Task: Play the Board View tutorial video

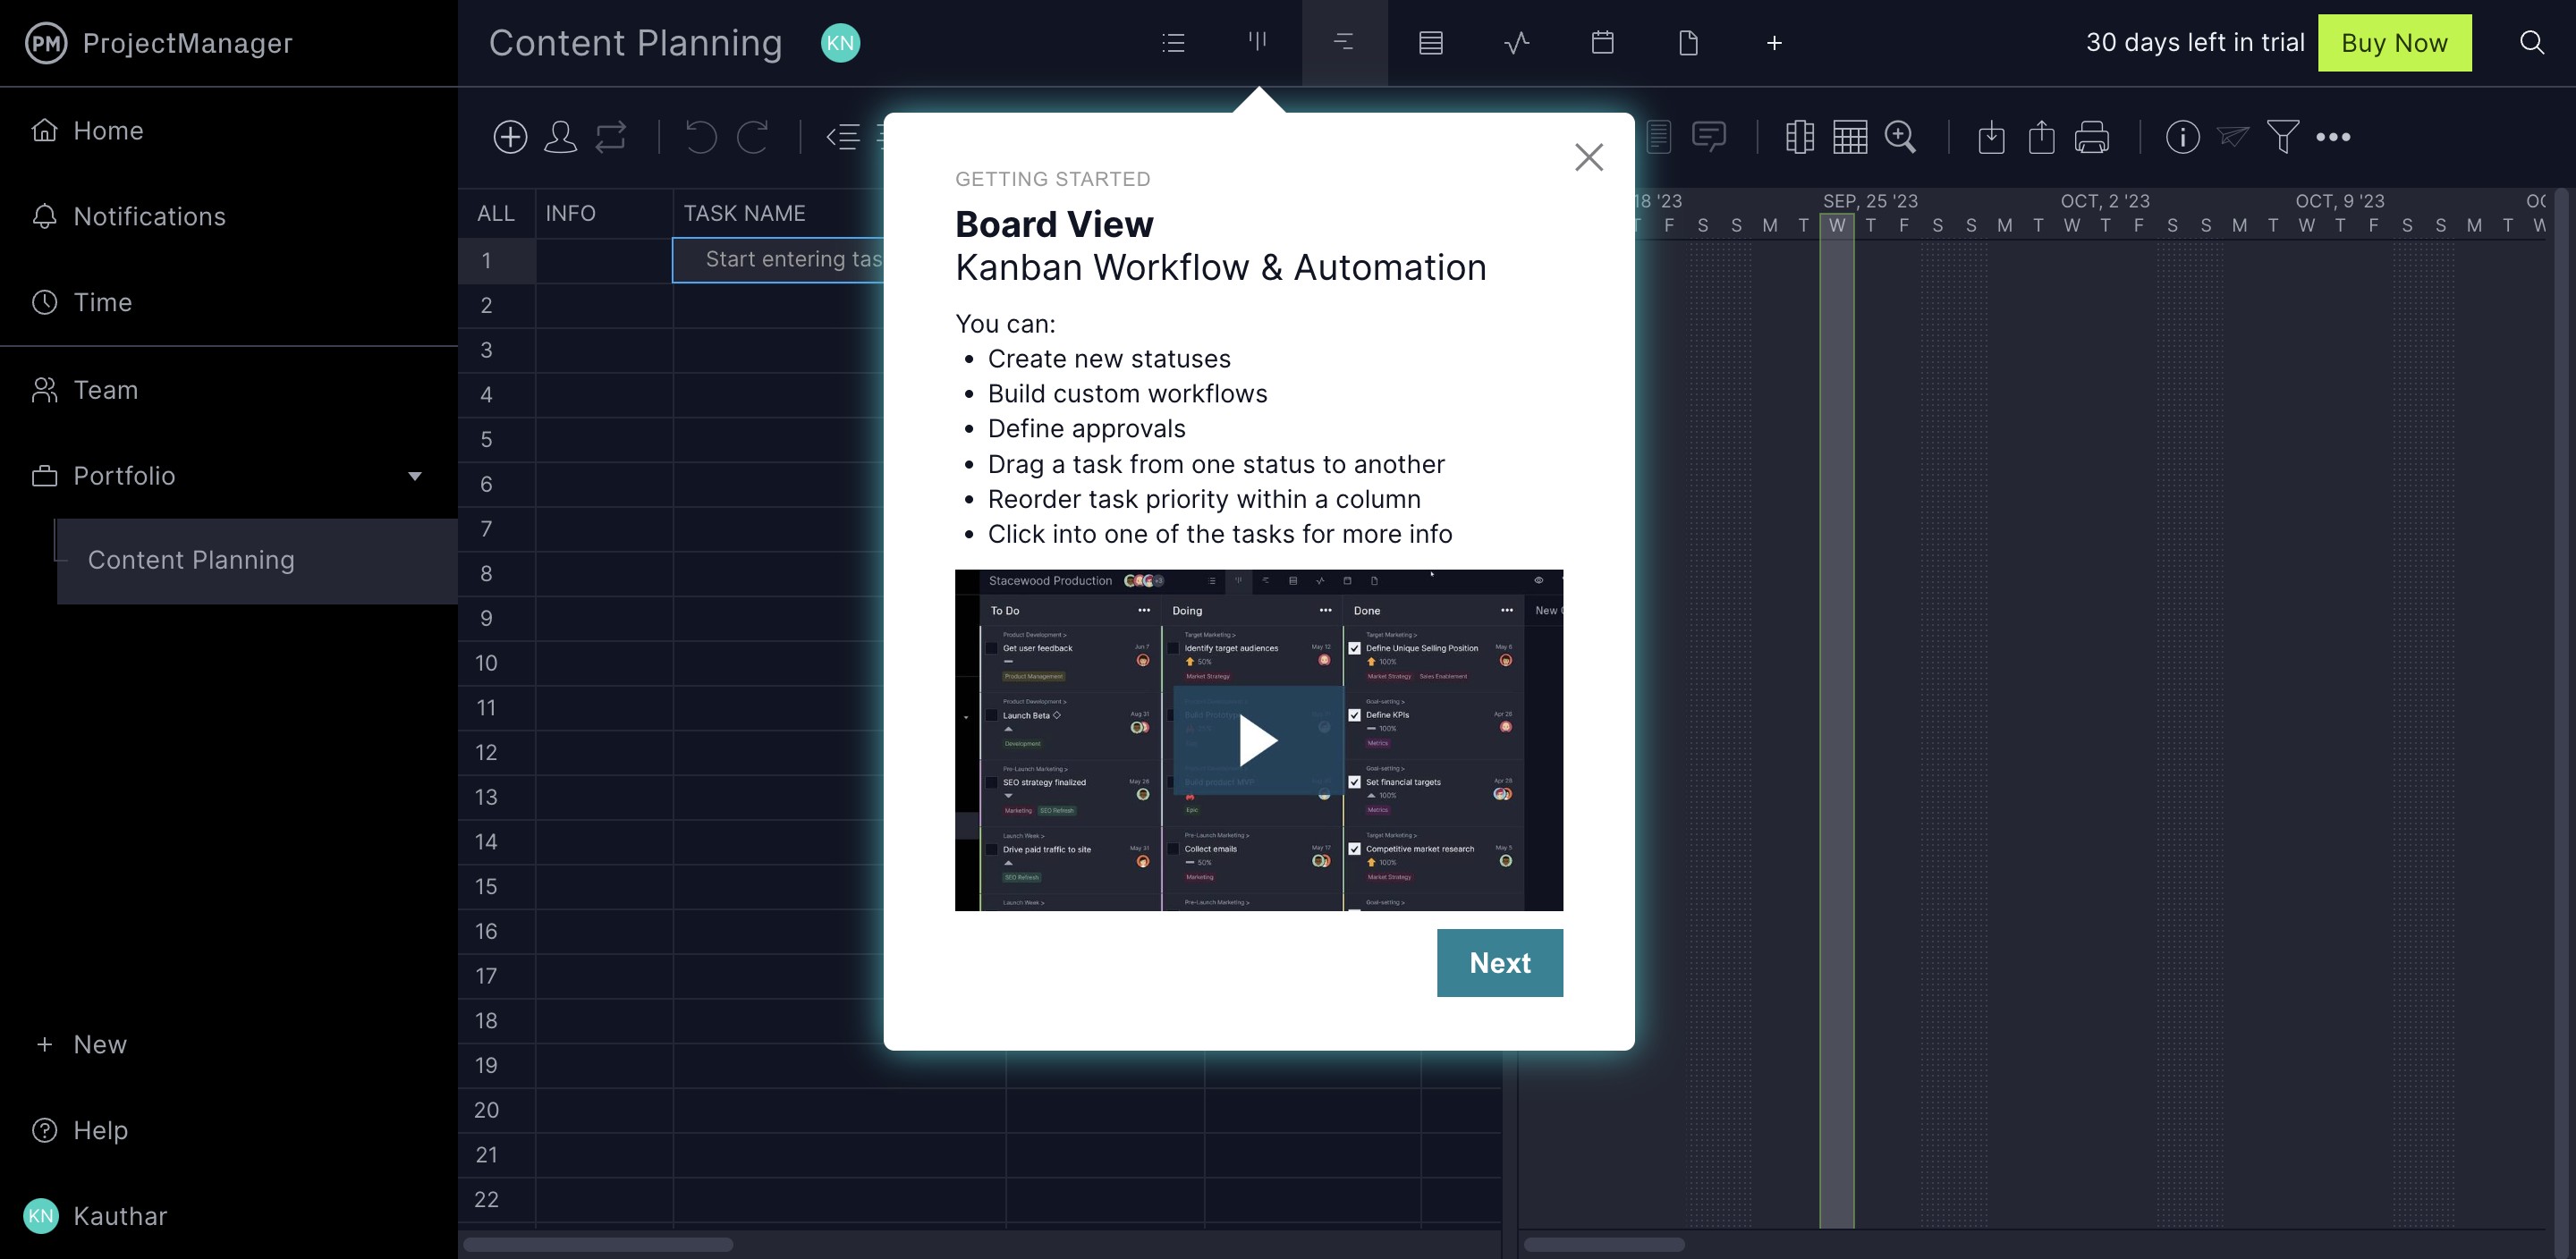Action: 1258,740
